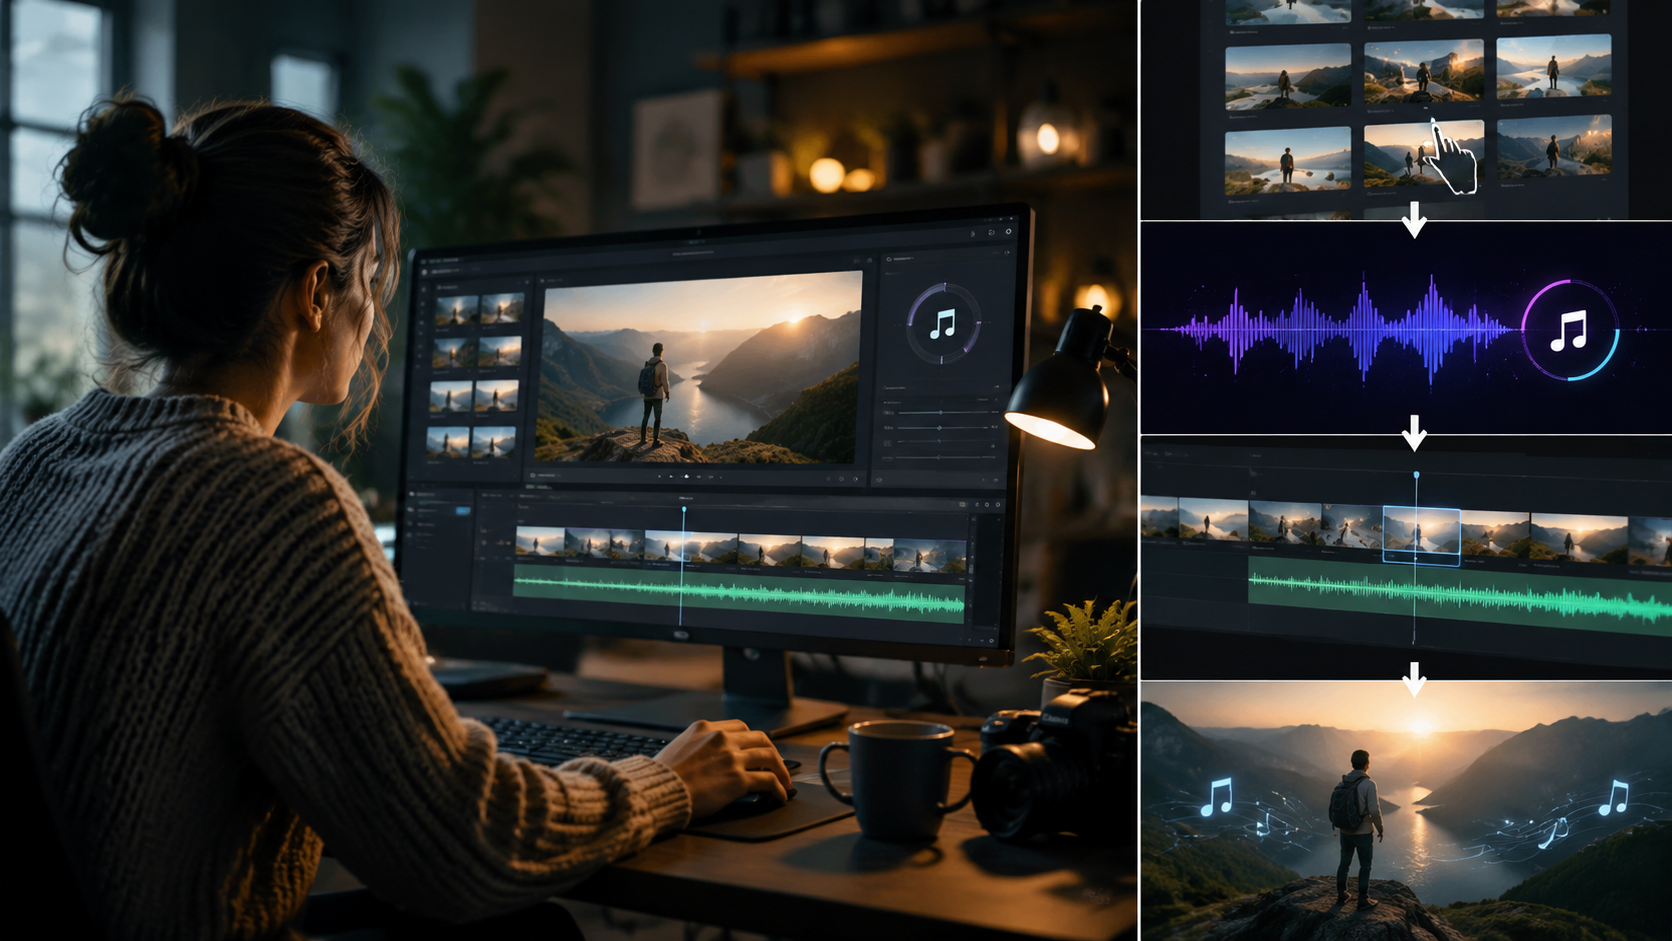The width and height of the screenshot is (1672, 941).
Task: Select middle-row left thumbnail in enlarged media grid
Action: point(1288,76)
